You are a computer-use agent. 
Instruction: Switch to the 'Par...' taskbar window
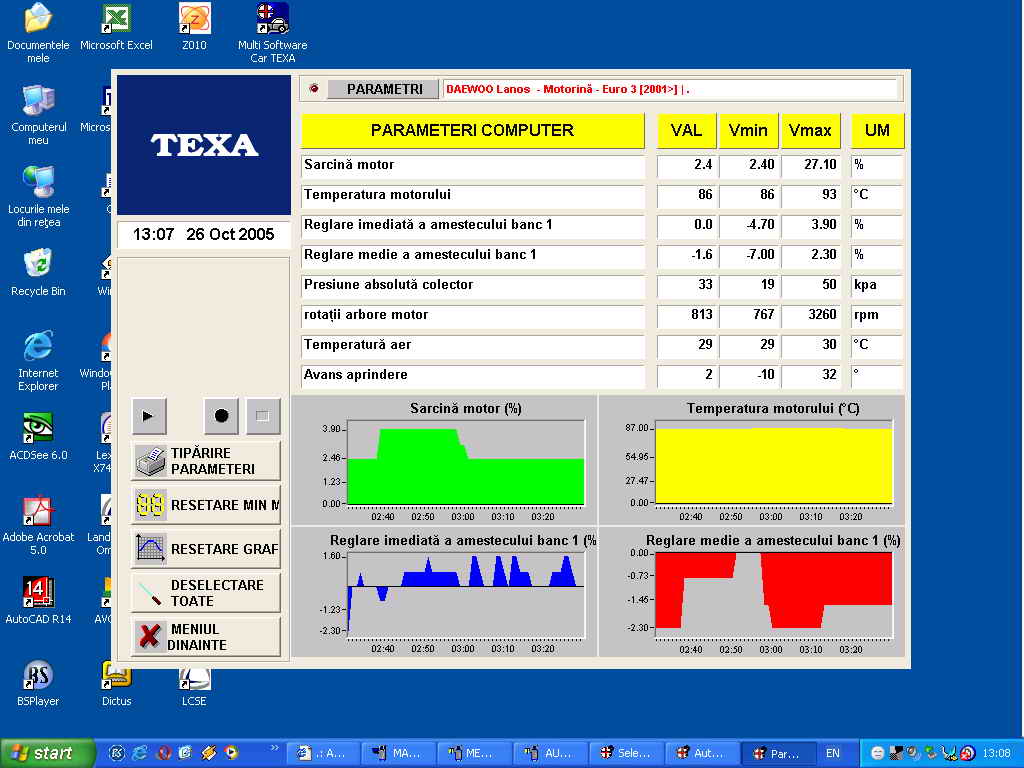pyautogui.click(x=778, y=753)
